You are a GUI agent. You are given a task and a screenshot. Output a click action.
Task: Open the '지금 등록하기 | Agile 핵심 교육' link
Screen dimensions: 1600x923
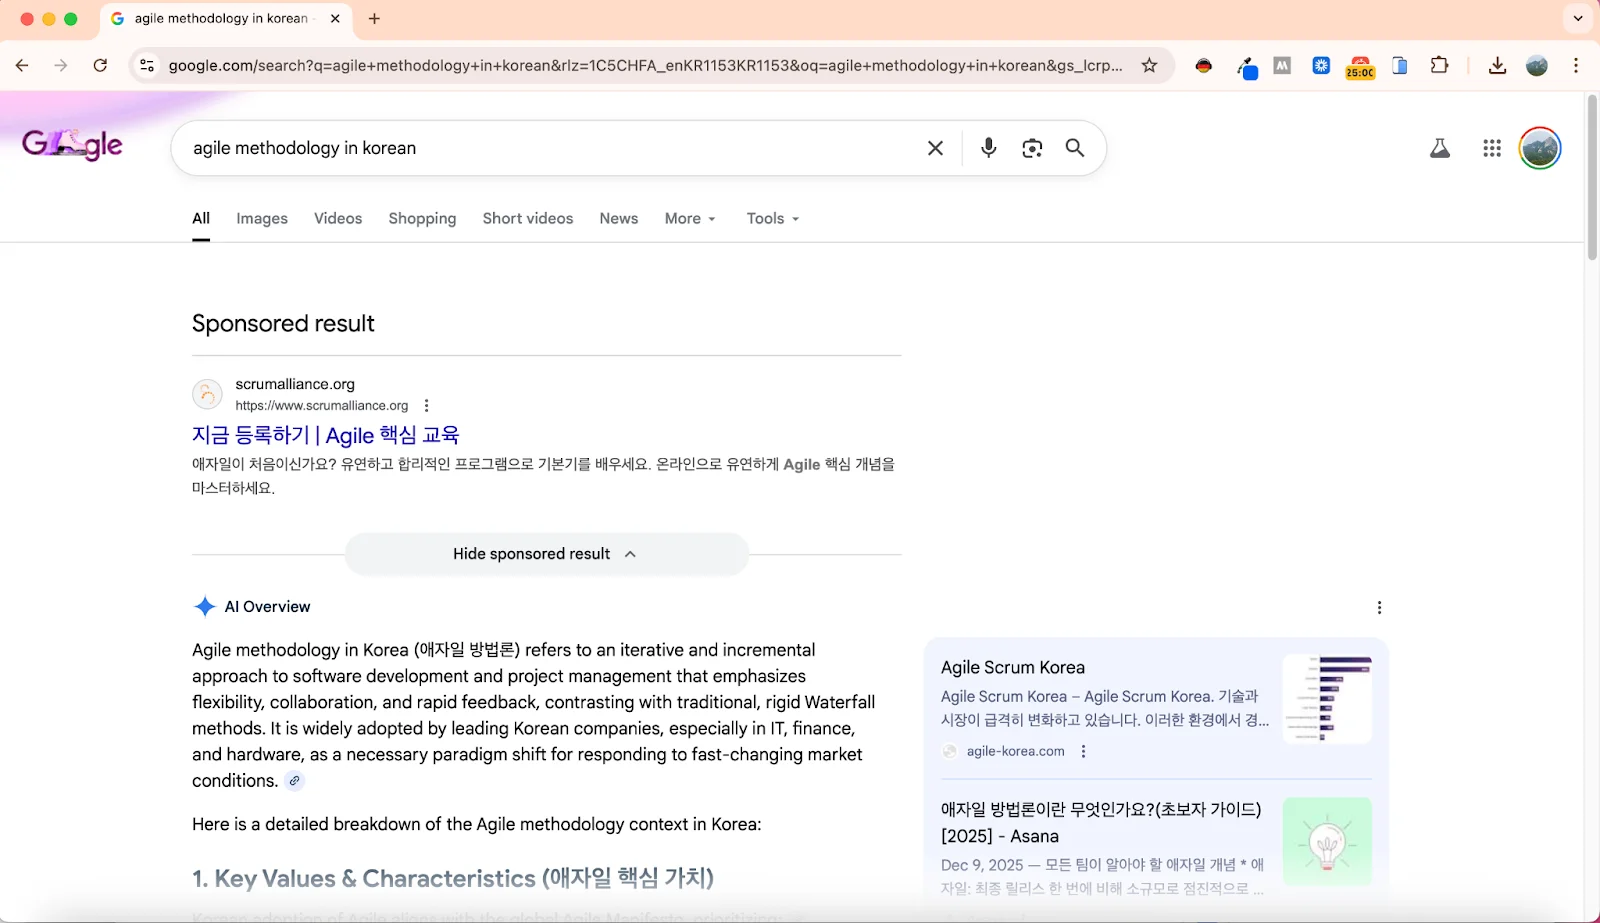coord(325,435)
